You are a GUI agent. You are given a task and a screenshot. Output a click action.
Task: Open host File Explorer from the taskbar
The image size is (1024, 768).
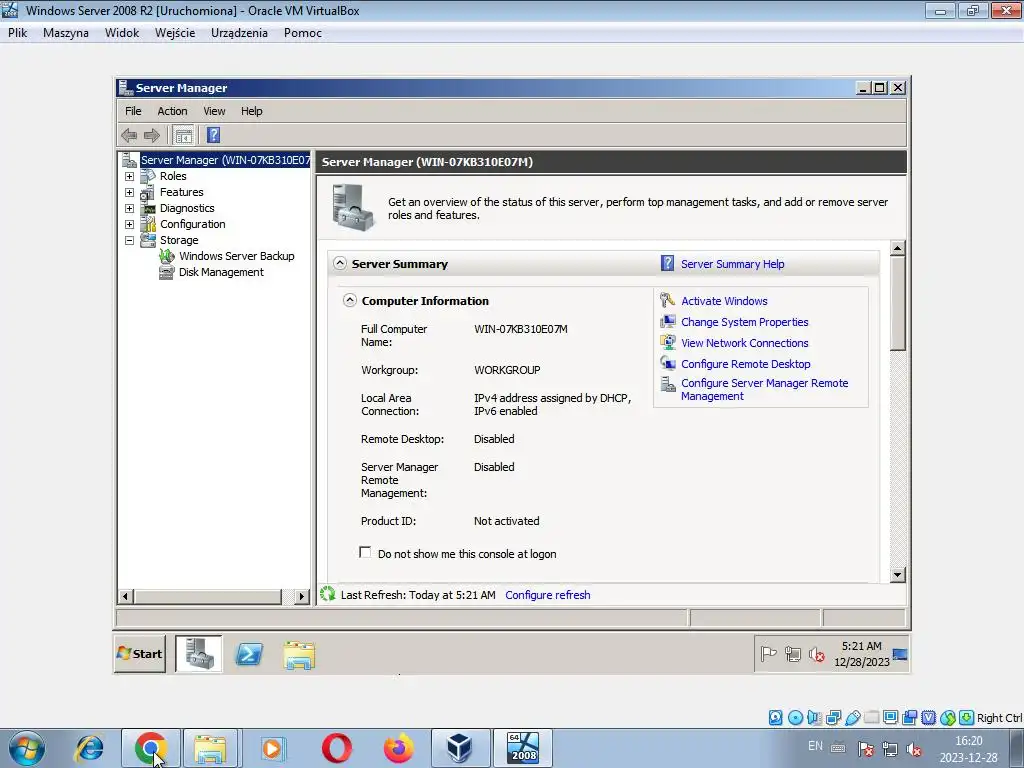(x=210, y=748)
